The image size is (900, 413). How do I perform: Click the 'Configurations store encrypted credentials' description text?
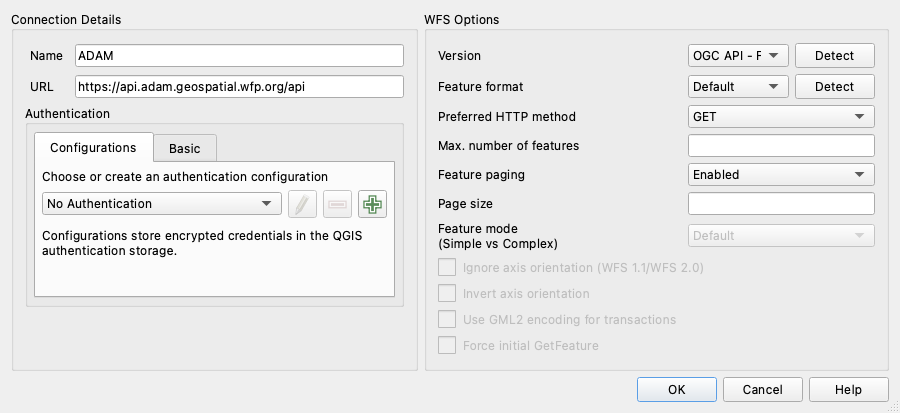(202, 243)
